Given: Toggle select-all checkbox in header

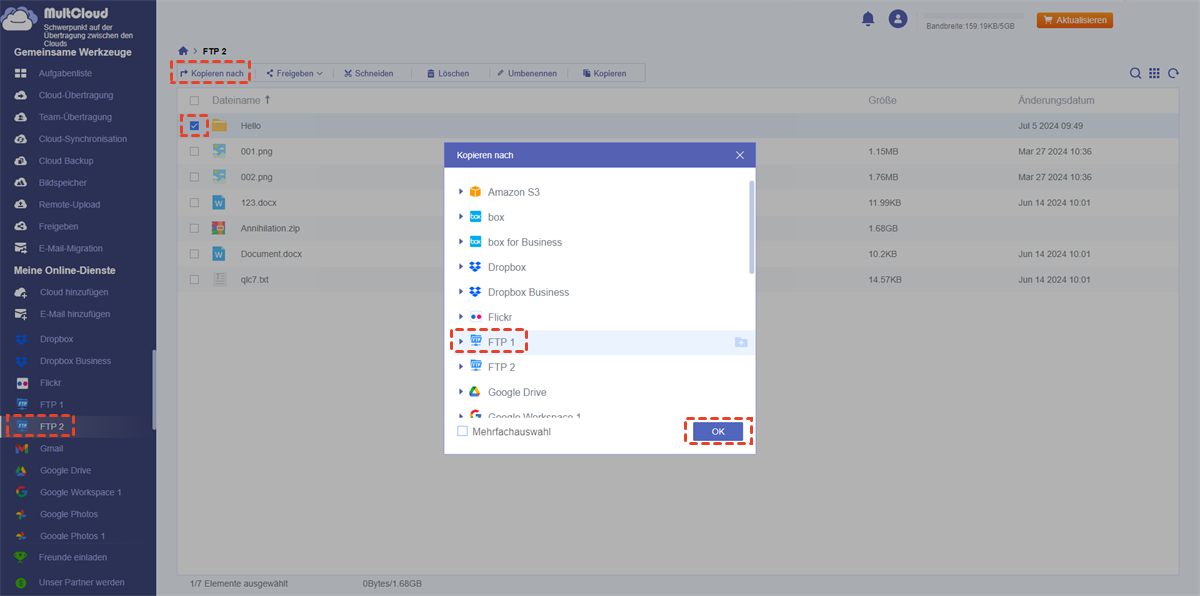Looking at the screenshot, I should tap(194, 101).
